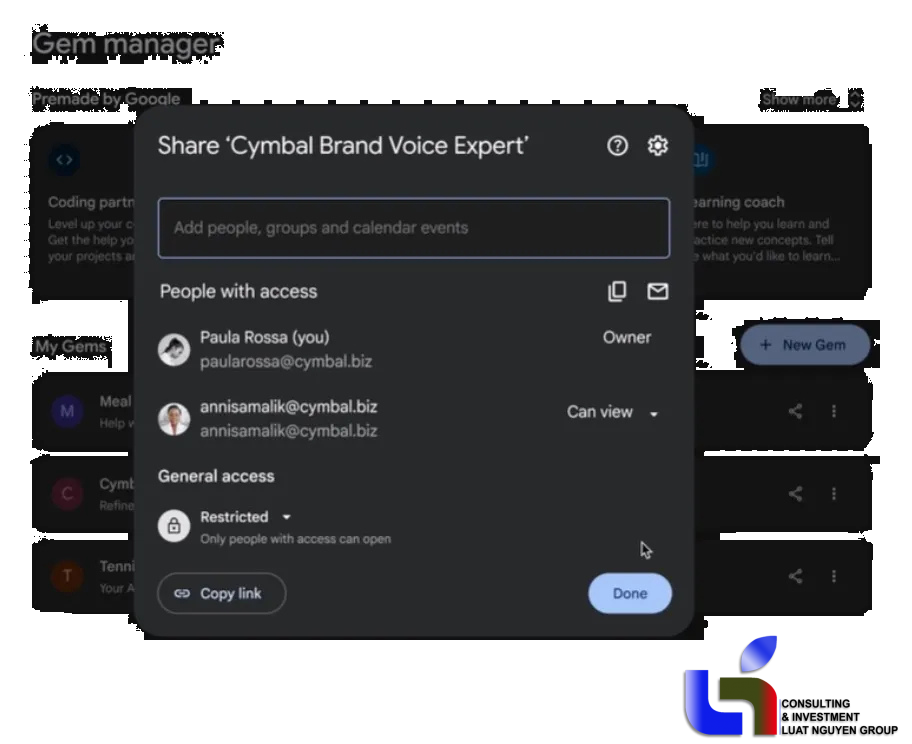Open more options on the Meal gem row

click(x=834, y=411)
